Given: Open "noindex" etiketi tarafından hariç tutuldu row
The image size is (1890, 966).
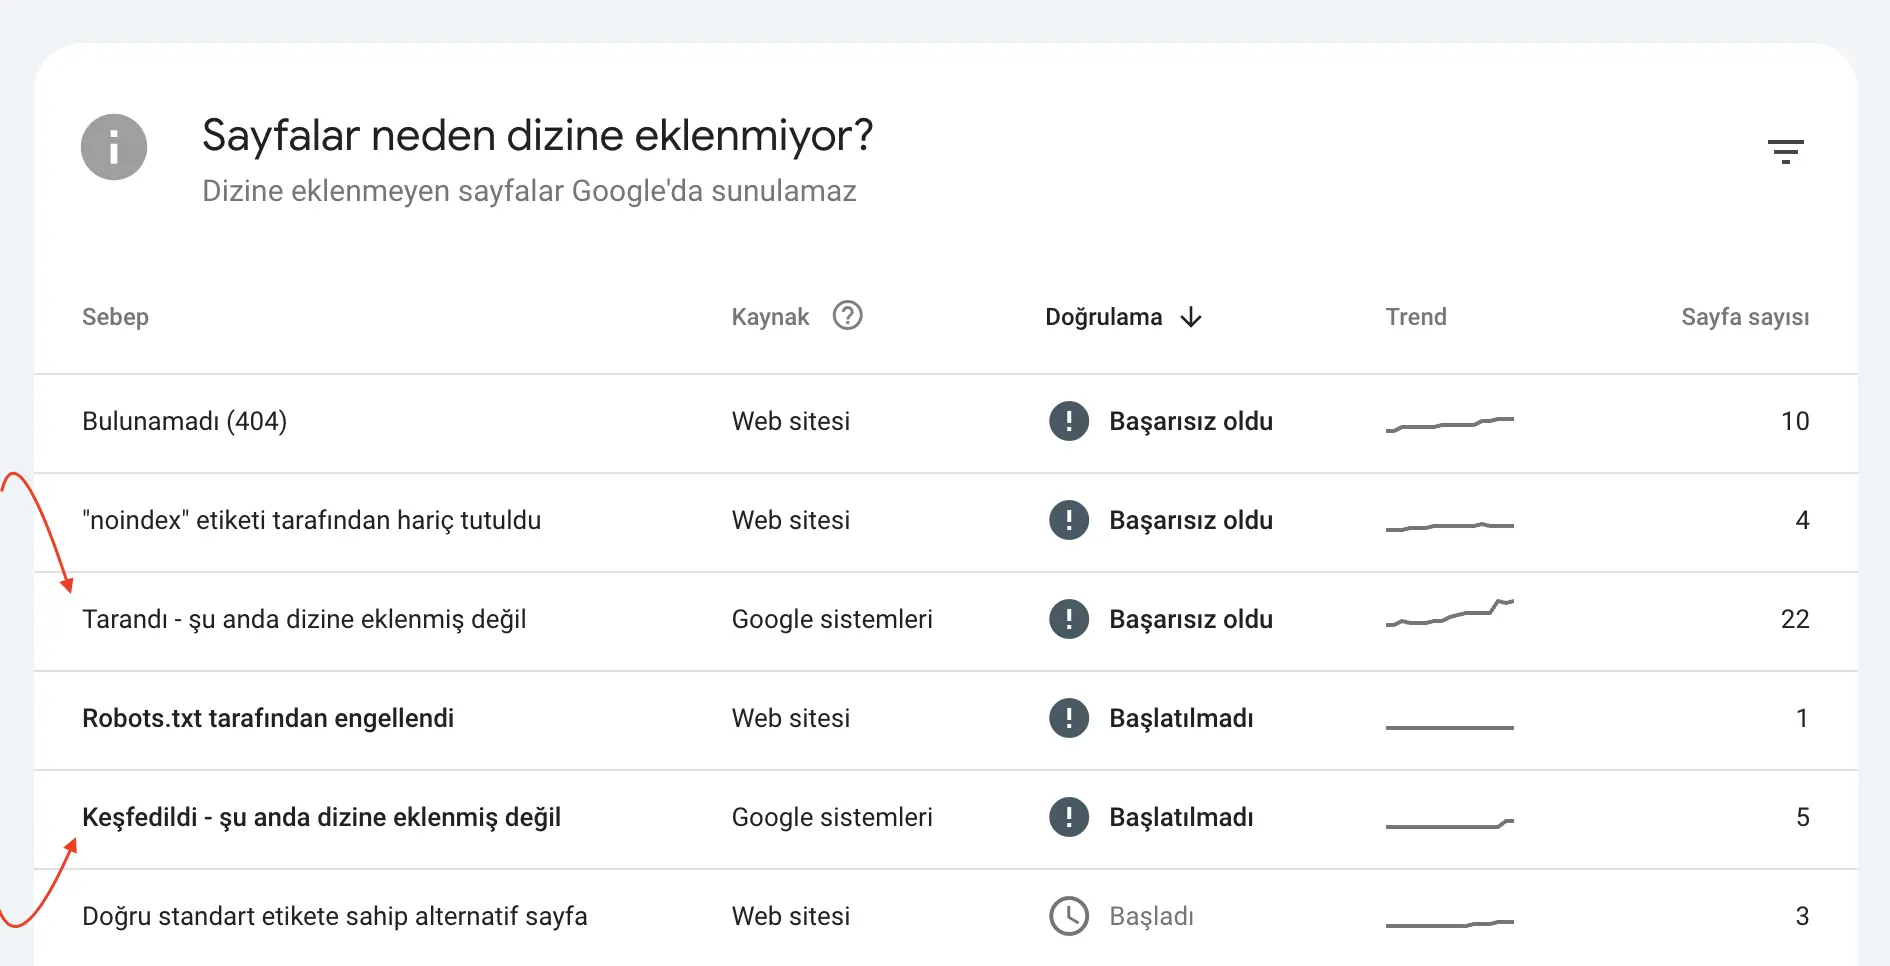Looking at the screenshot, I should tap(946, 522).
